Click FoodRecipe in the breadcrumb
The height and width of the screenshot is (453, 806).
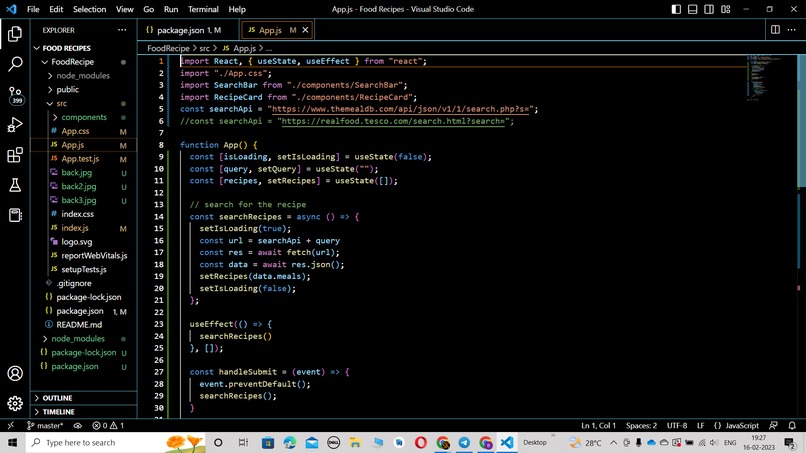click(x=168, y=48)
